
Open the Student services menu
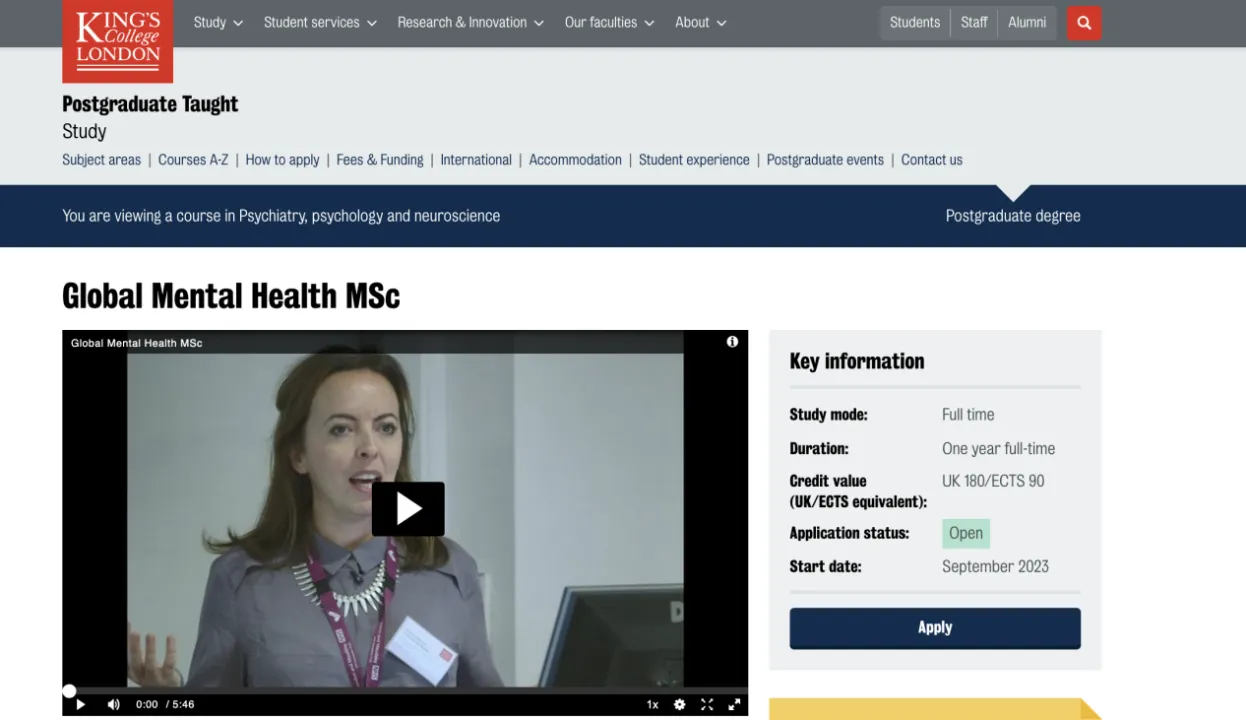pos(320,22)
